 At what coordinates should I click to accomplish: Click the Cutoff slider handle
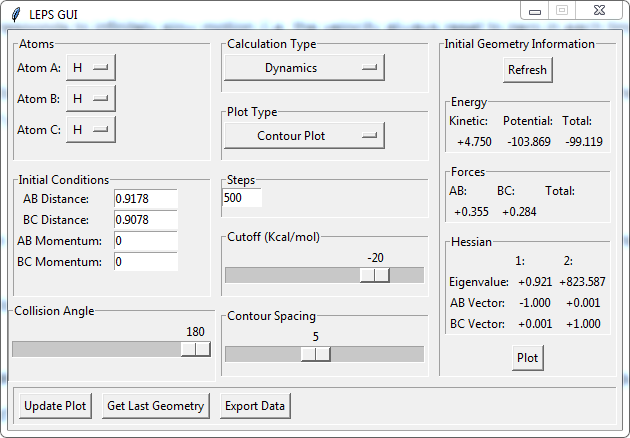click(375, 275)
